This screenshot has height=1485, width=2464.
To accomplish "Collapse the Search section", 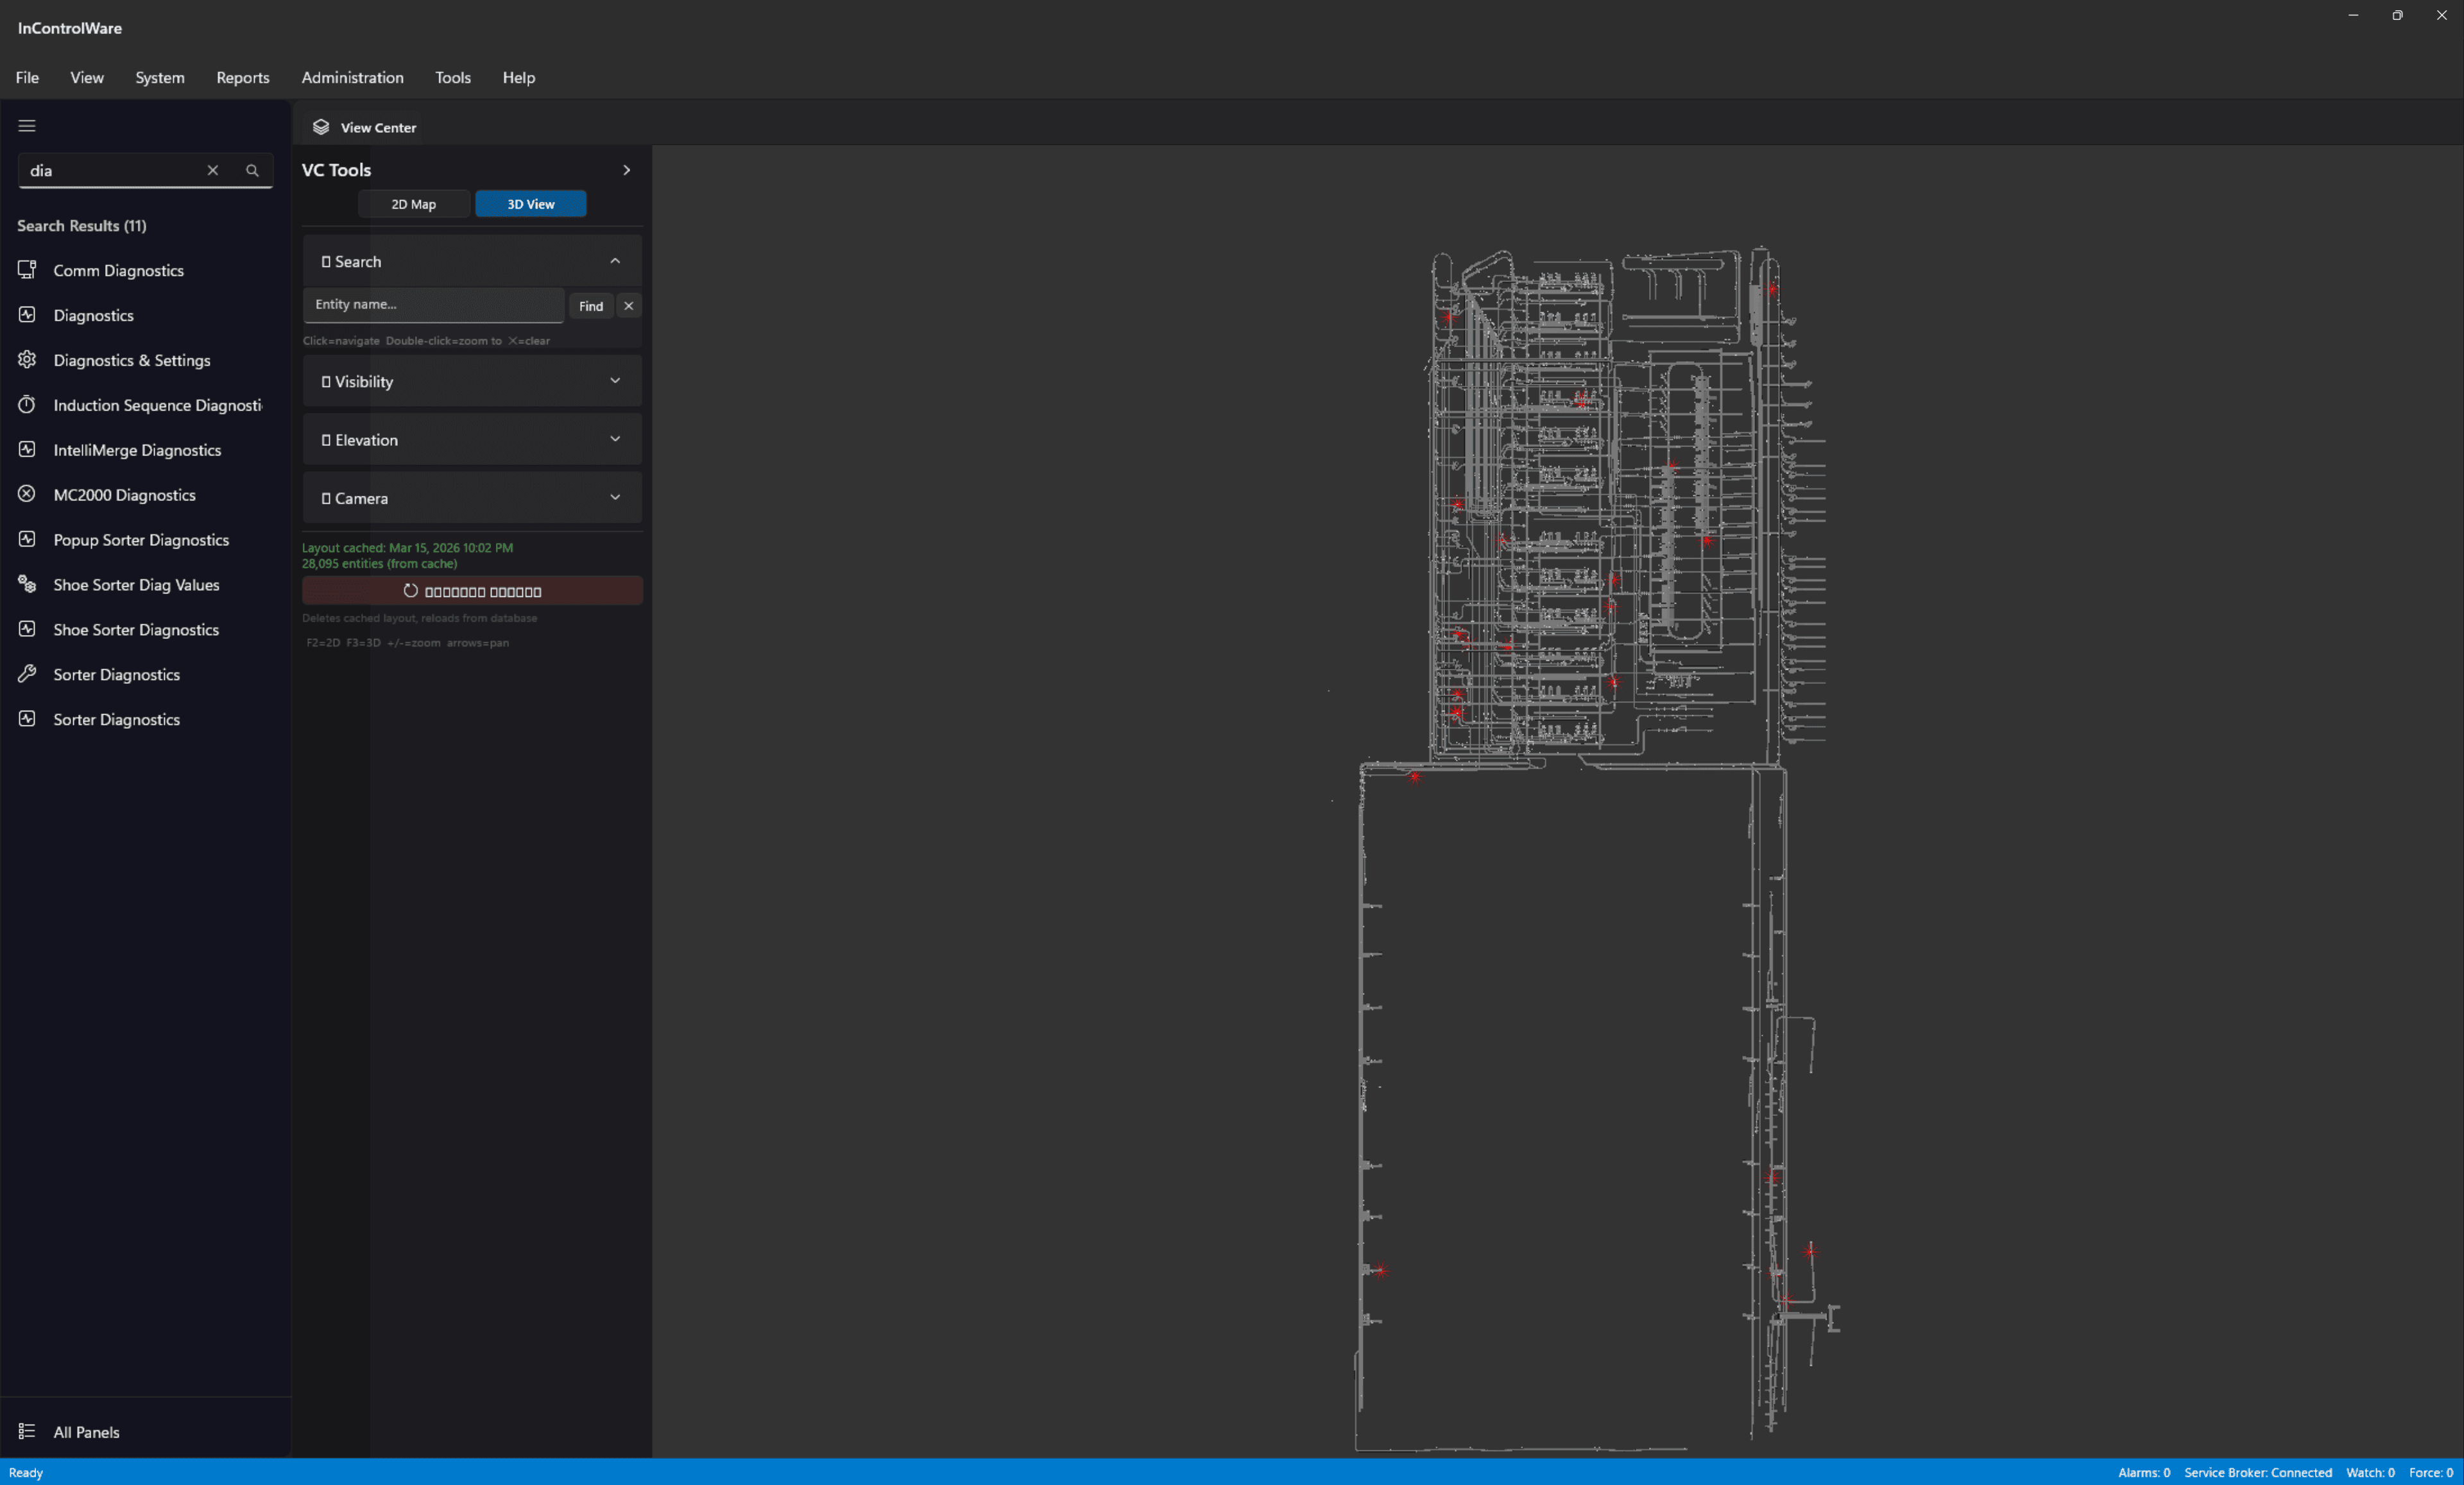I will pos(615,261).
